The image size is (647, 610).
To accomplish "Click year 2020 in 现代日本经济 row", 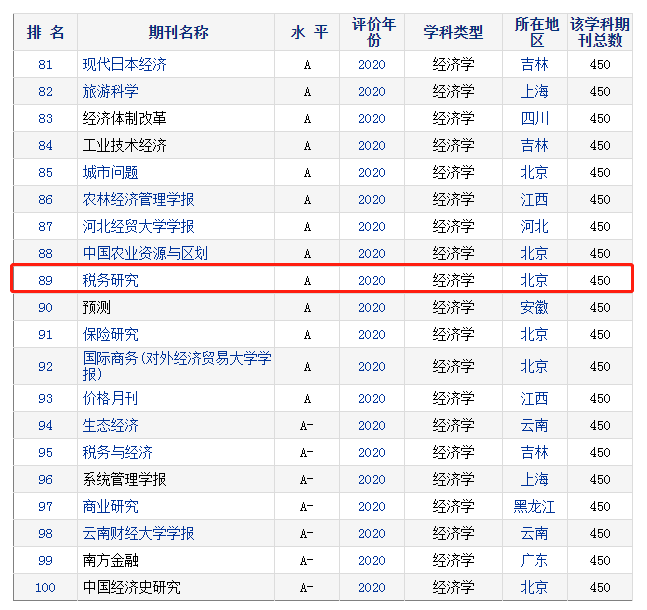I will 372,65.
